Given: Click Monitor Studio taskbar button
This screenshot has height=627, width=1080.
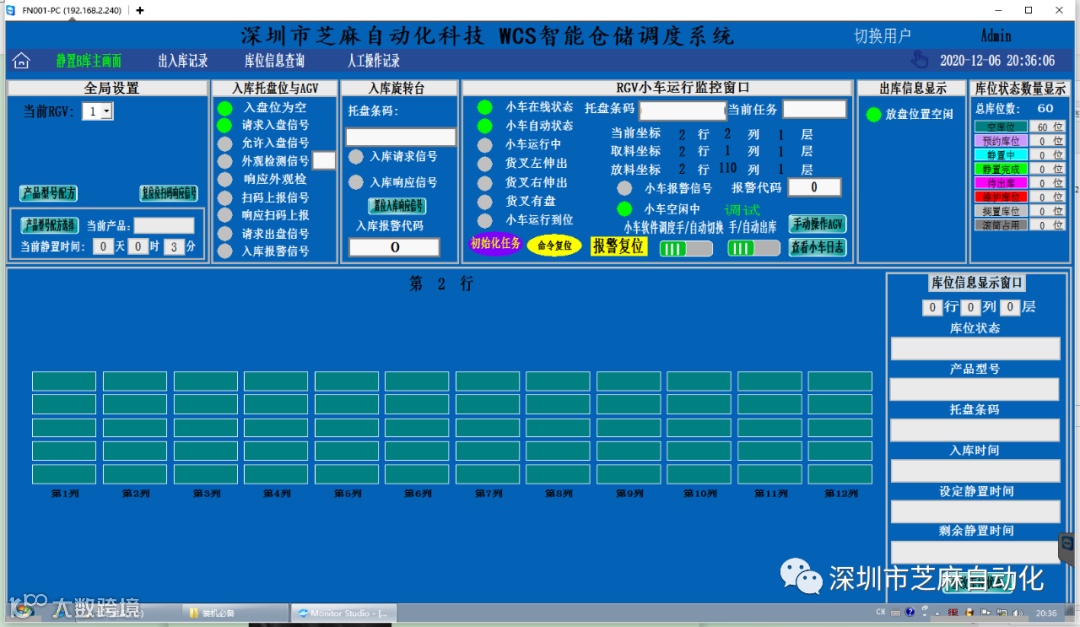Looking at the screenshot, I should point(344,613).
